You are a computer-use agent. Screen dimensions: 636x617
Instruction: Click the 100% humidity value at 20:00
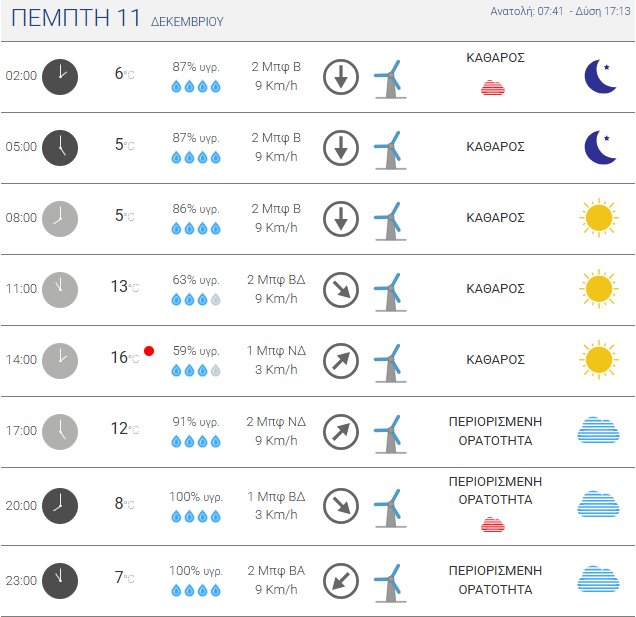pos(196,497)
